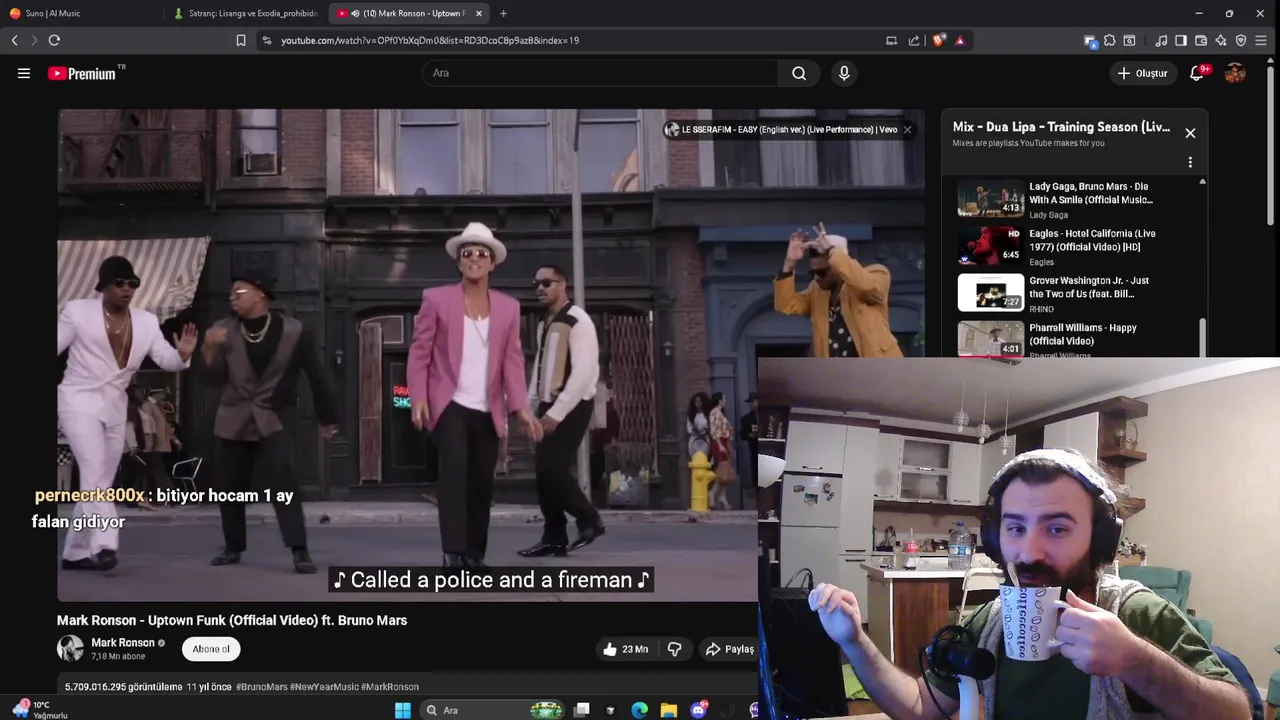Screen dimensions: 1280x720
Task: Open Leo AI sparkle icon
Action: tap(1221, 40)
